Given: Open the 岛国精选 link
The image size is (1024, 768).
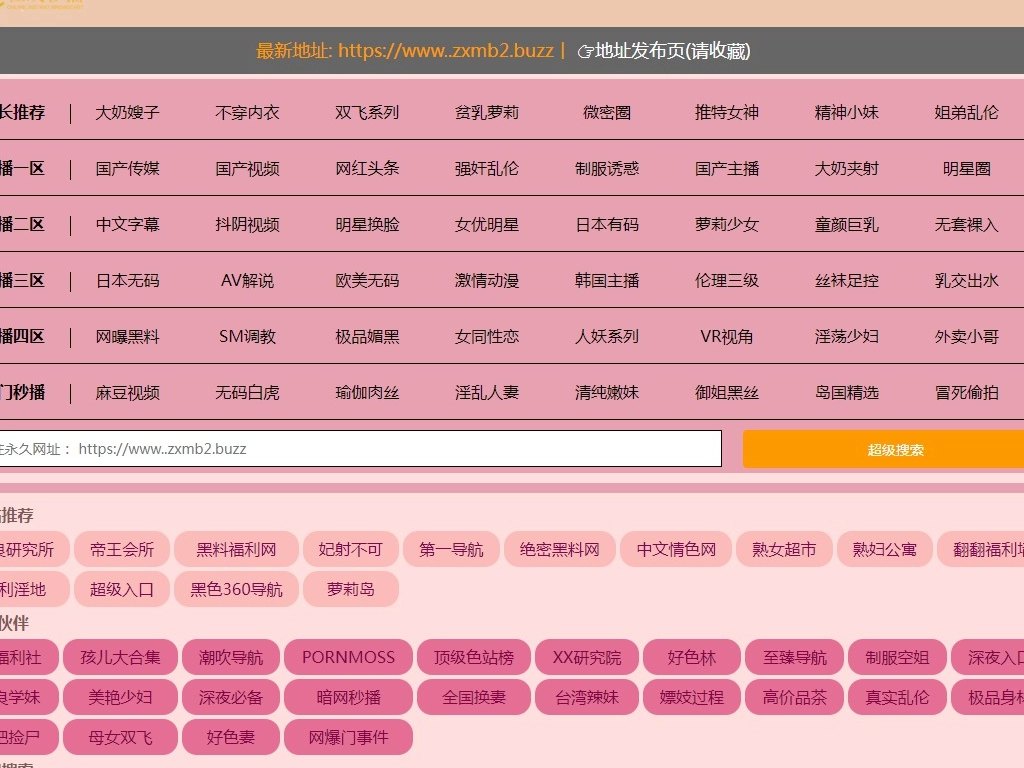Looking at the screenshot, I should (845, 393).
